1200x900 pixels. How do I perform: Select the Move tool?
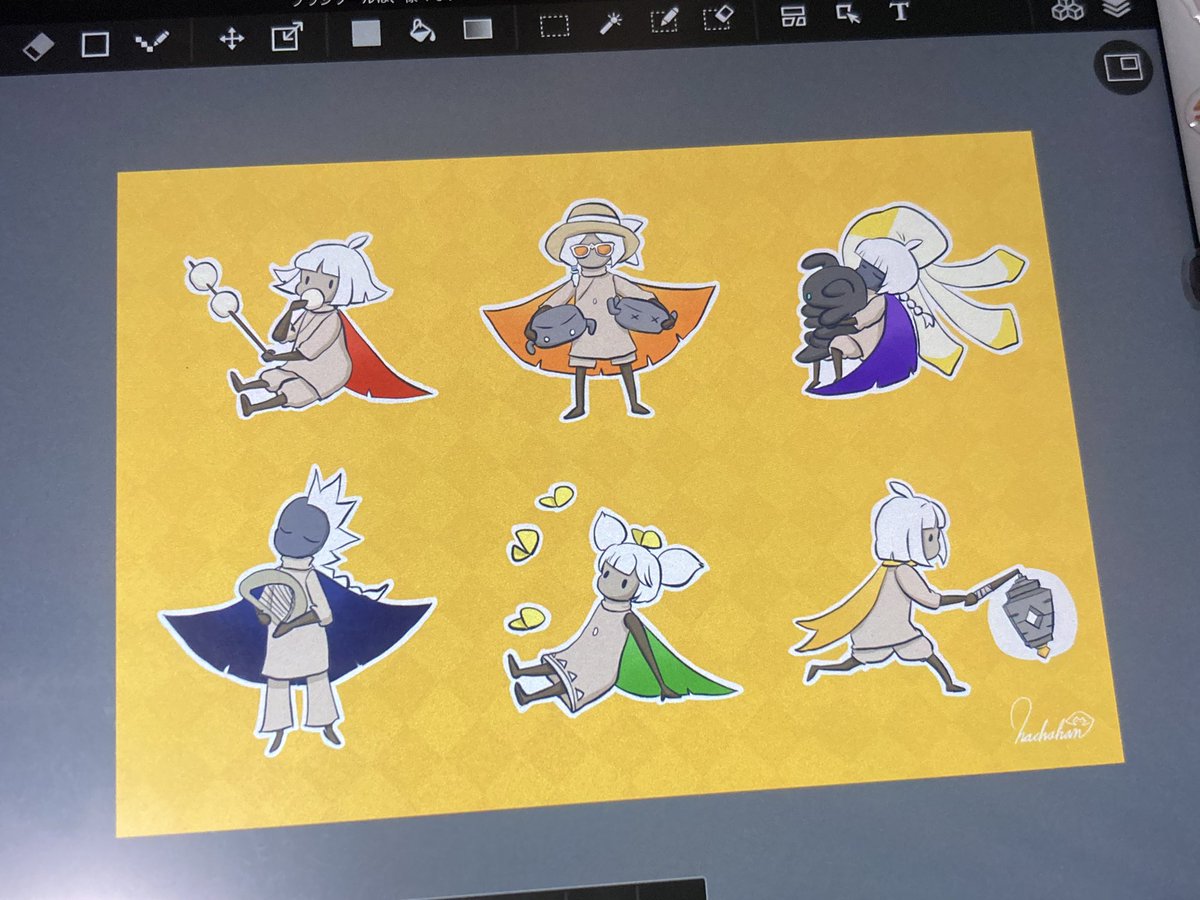pyautogui.click(x=232, y=39)
